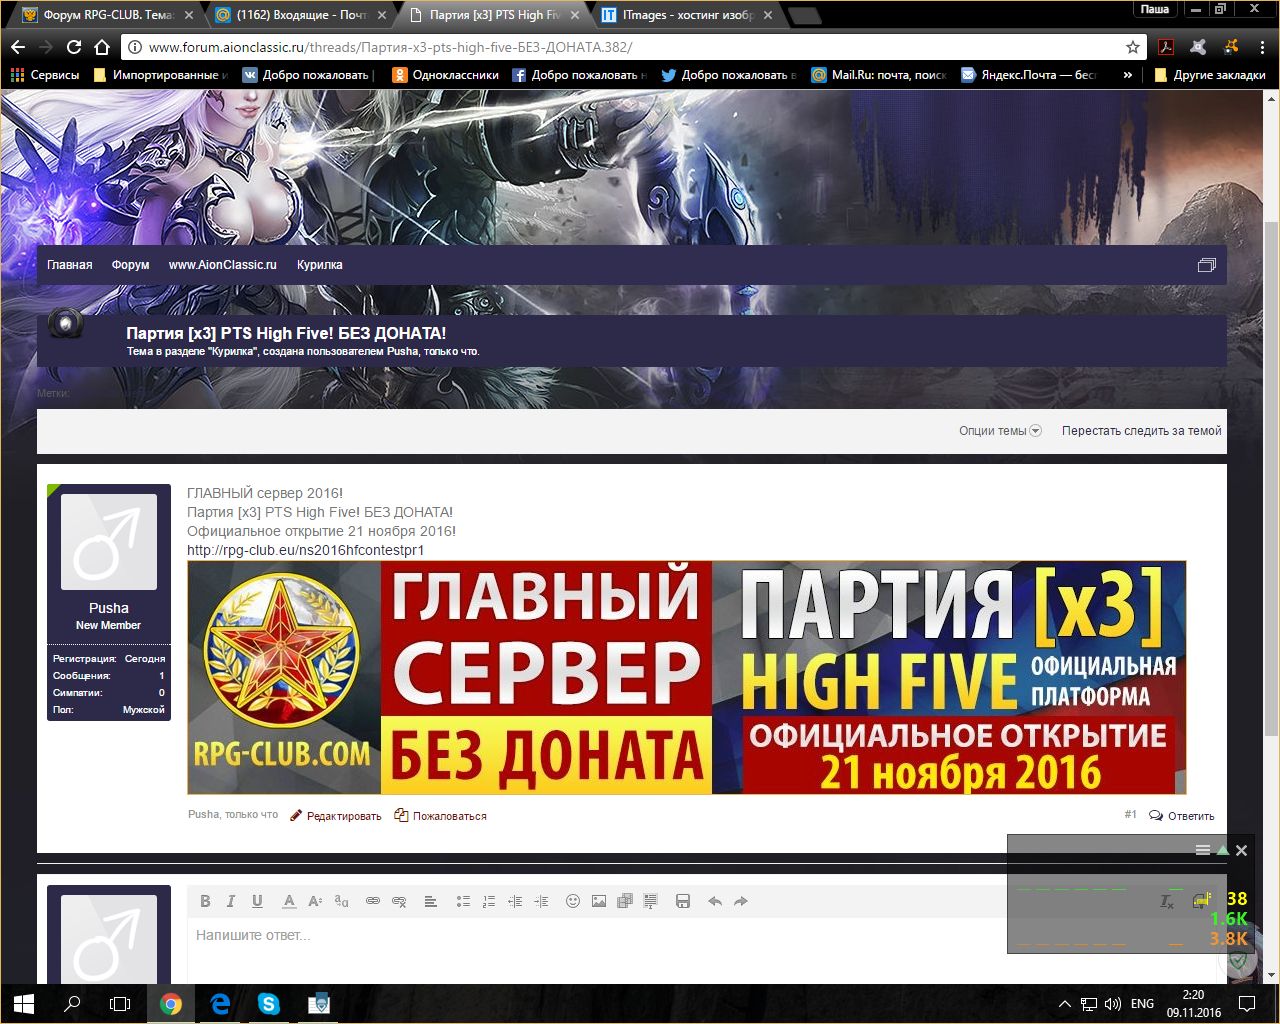The height and width of the screenshot is (1024, 1280).
Task: Toggle italic formatting in reply editor
Action: [231, 901]
